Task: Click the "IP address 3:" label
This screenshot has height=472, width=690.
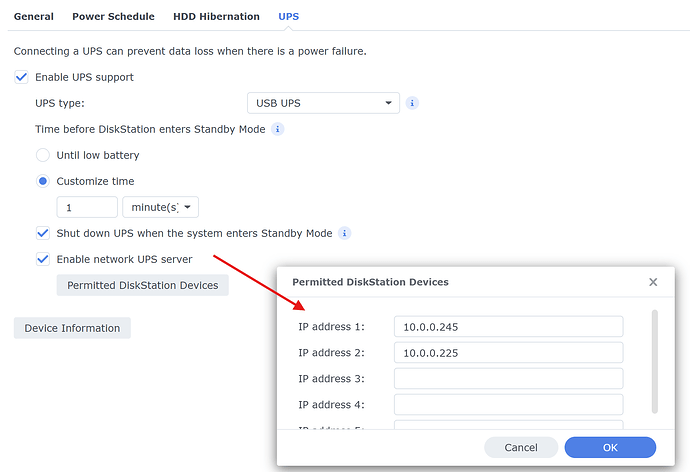Action: tap(331, 379)
